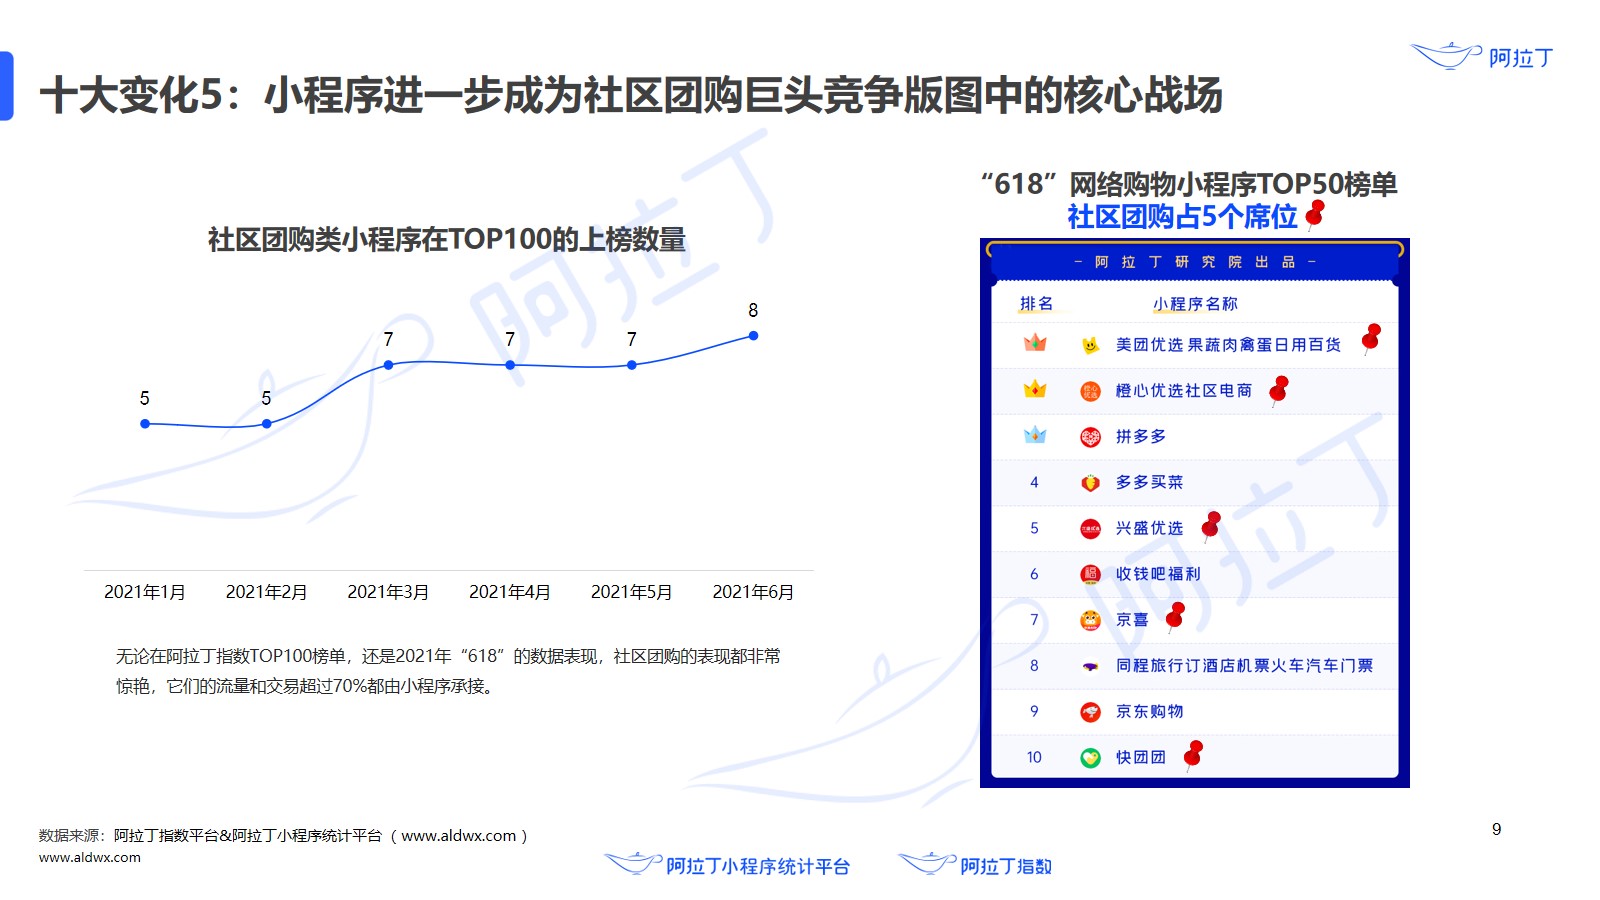Click the Meituan Youxuan app icon
Viewport: 1600px width, 900px height.
[x=1090, y=345]
